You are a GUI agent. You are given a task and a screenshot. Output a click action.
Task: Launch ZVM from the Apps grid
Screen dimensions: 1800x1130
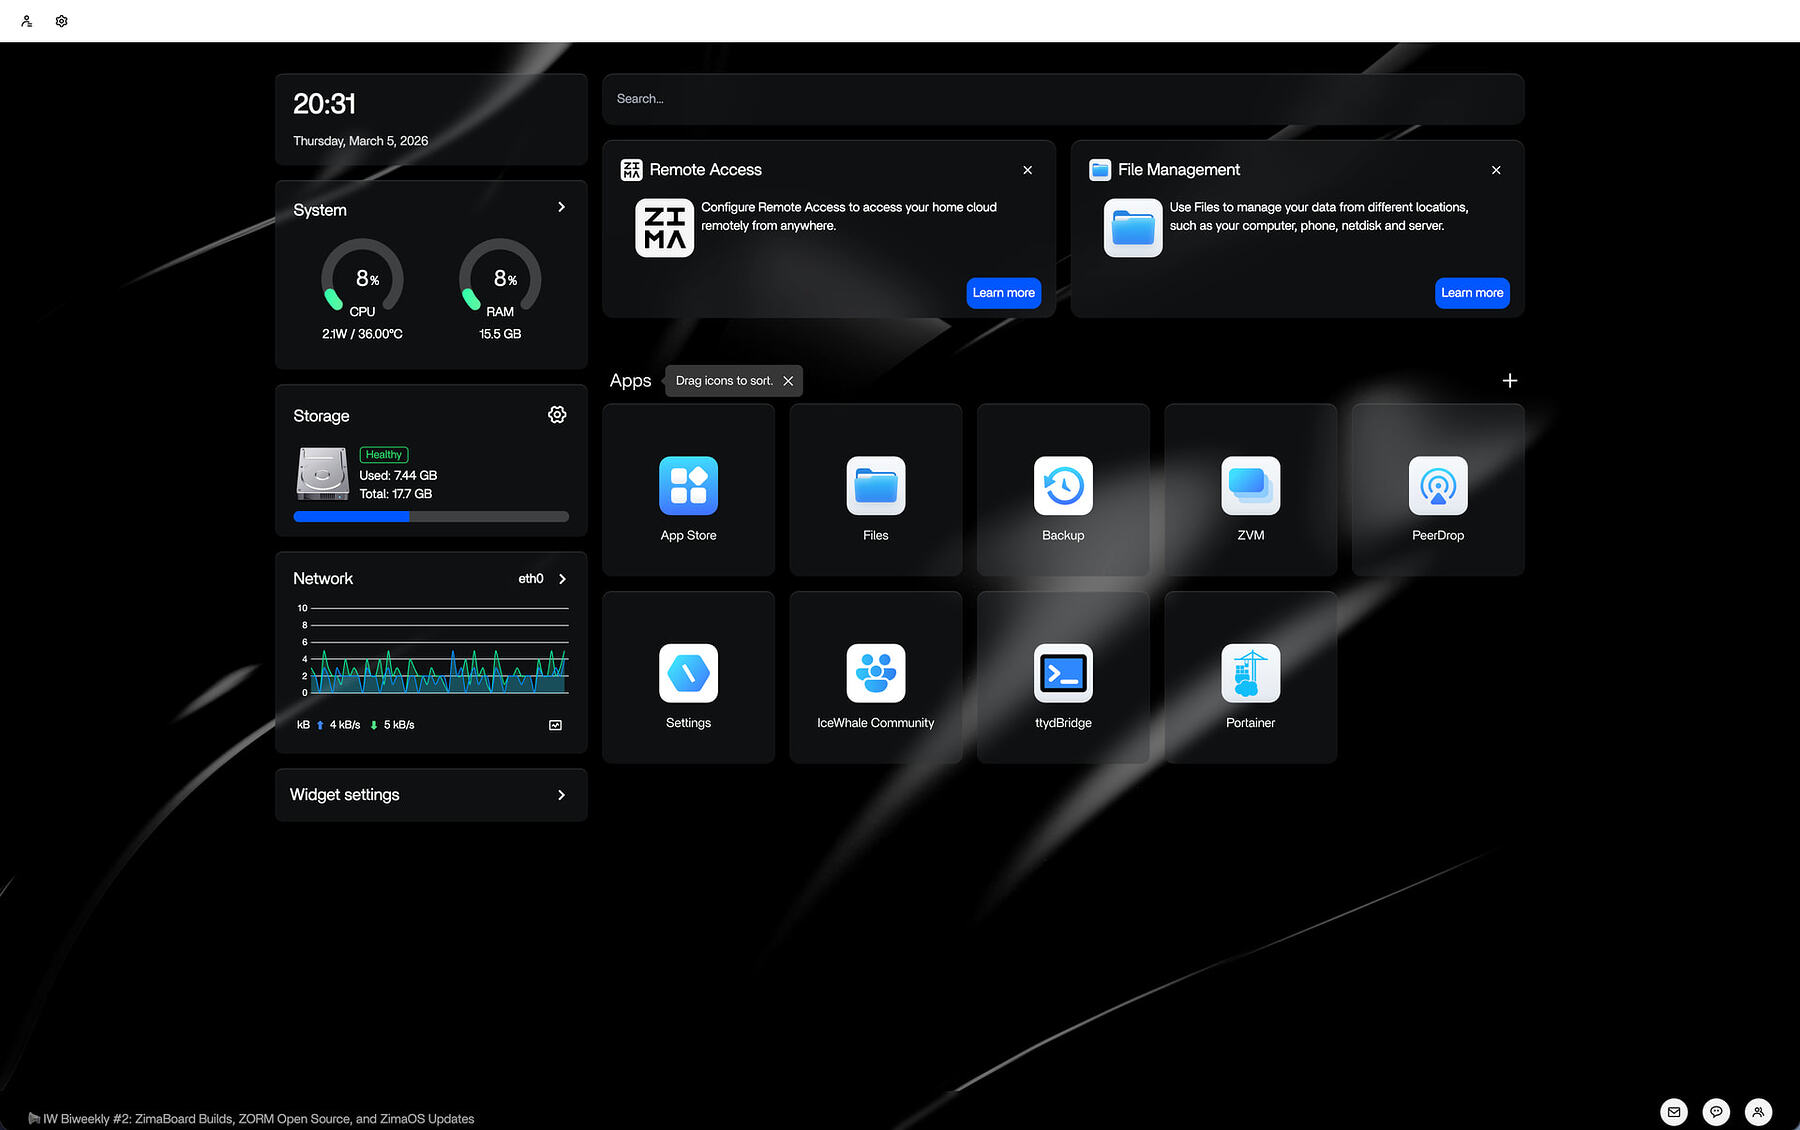[1250, 487]
